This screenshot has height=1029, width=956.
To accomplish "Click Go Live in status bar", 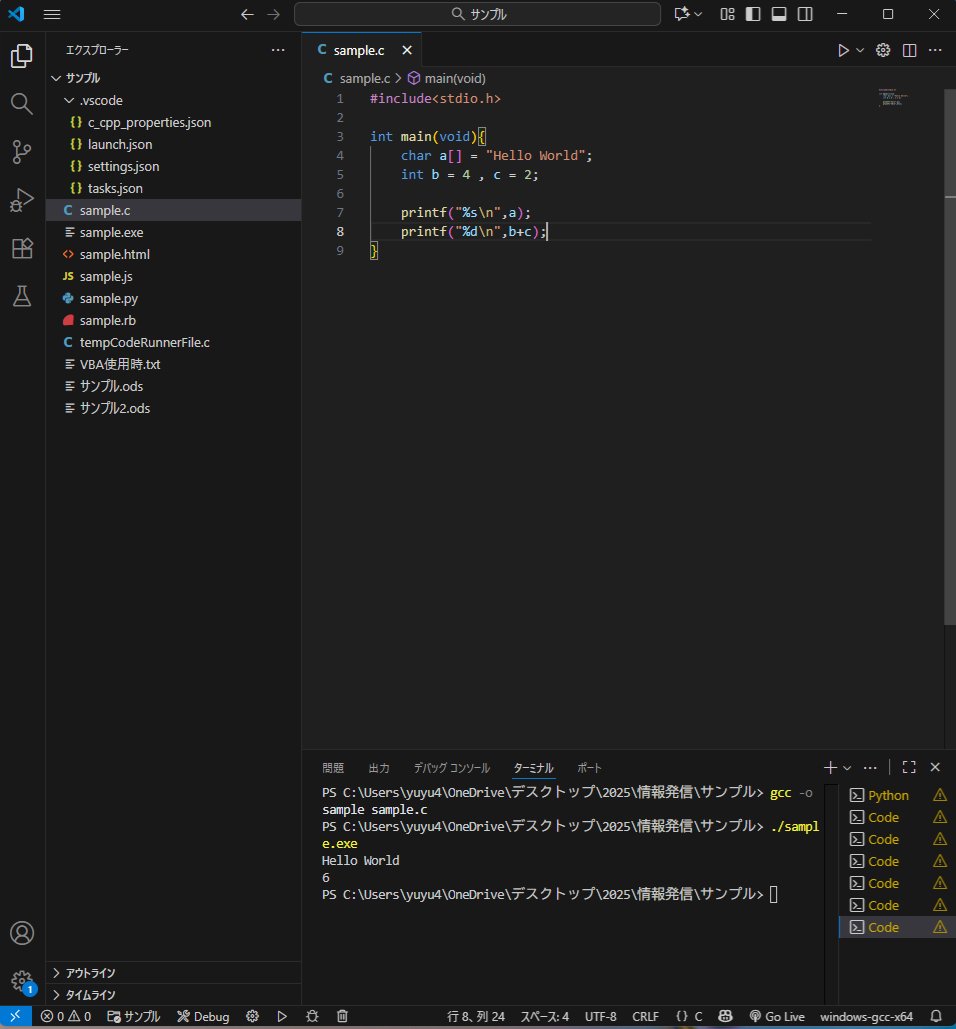I will (777, 1017).
